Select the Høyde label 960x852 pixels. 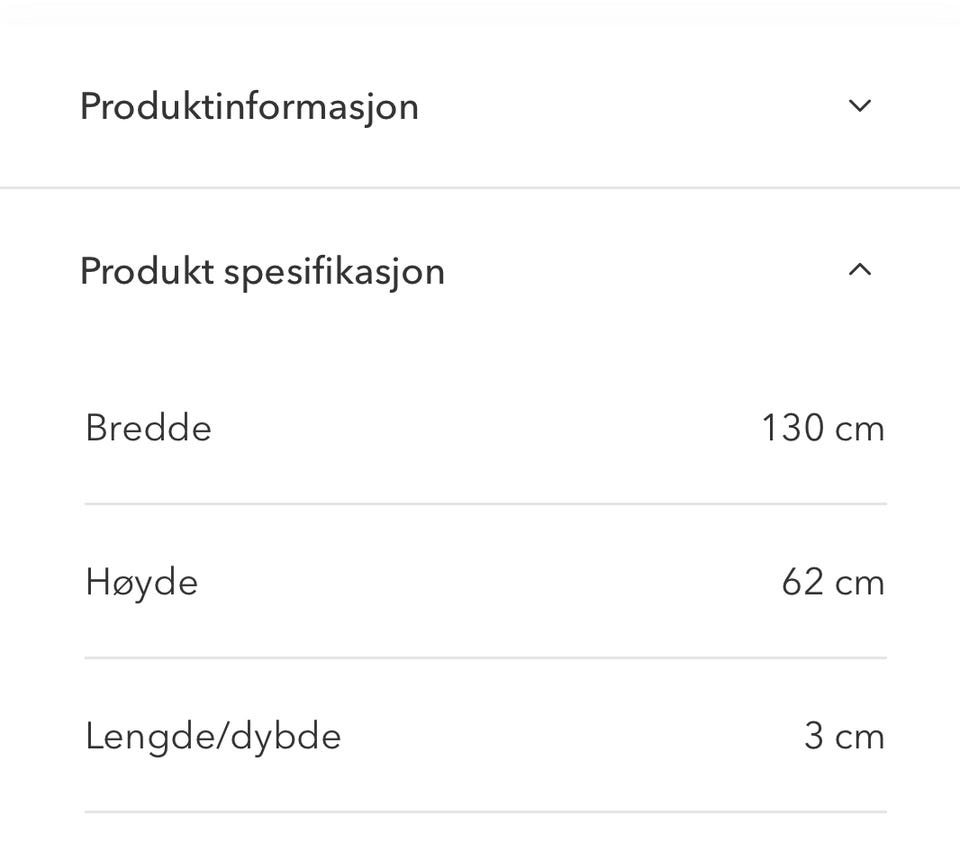coord(141,582)
